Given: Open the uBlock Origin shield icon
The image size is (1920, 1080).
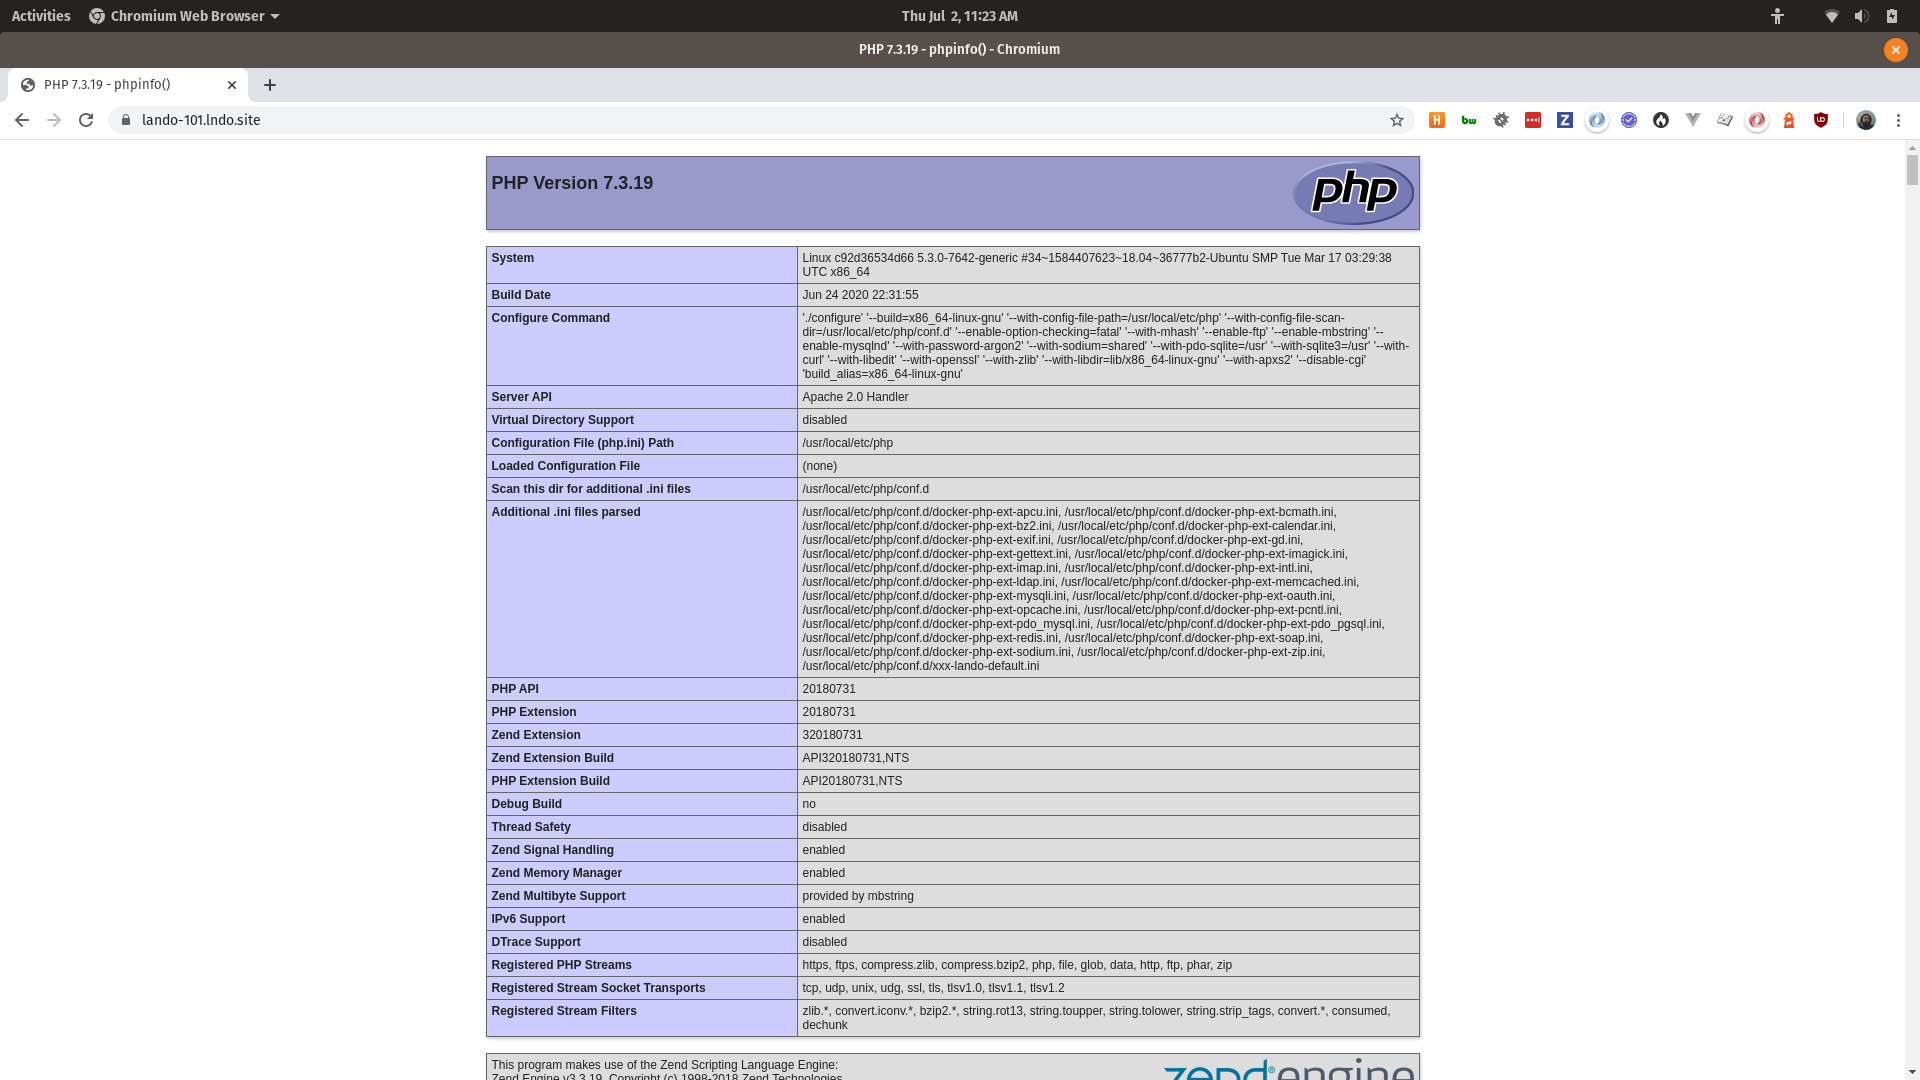Looking at the screenshot, I should pyautogui.click(x=1821, y=120).
